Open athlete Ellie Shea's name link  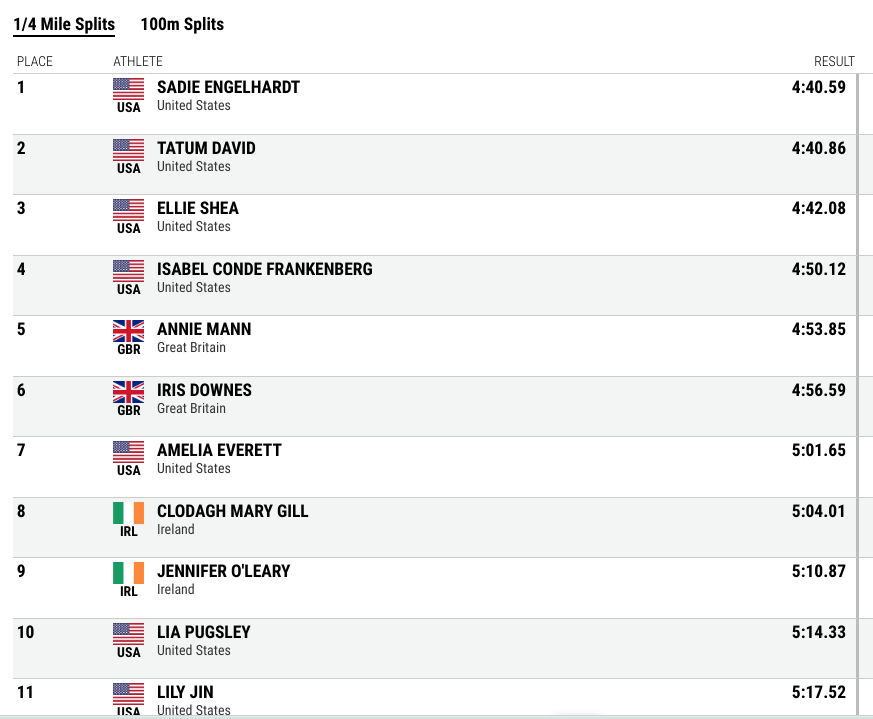click(198, 208)
